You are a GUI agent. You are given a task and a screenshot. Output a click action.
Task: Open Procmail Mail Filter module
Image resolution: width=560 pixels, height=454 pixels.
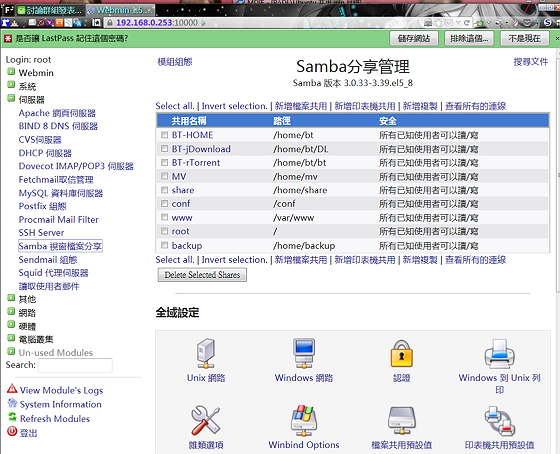[59, 219]
